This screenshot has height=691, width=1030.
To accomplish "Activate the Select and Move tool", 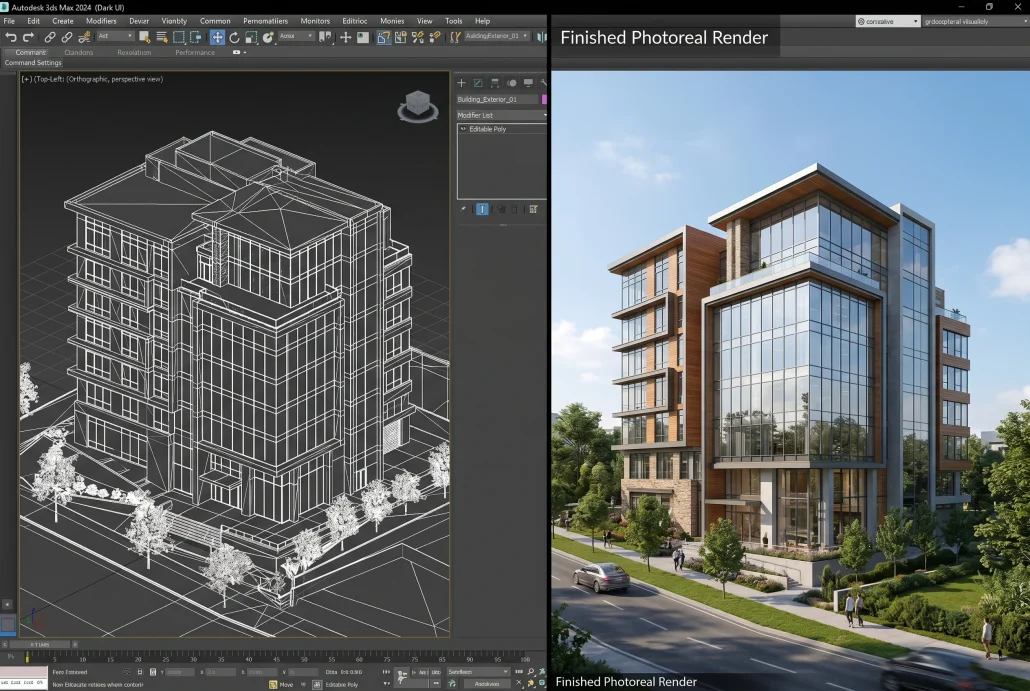I will [x=217, y=37].
